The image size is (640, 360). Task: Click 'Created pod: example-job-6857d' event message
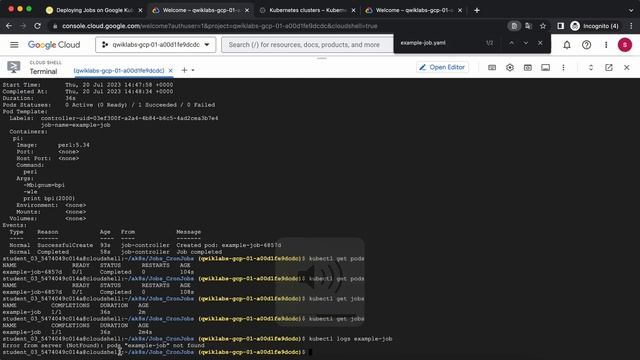(x=229, y=245)
